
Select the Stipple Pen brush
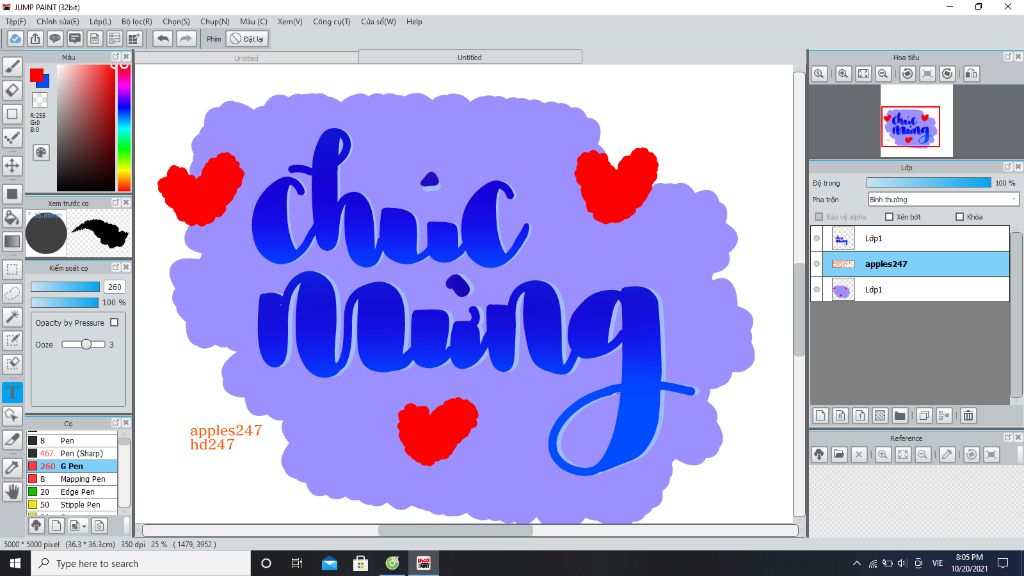(x=72, y=505)
